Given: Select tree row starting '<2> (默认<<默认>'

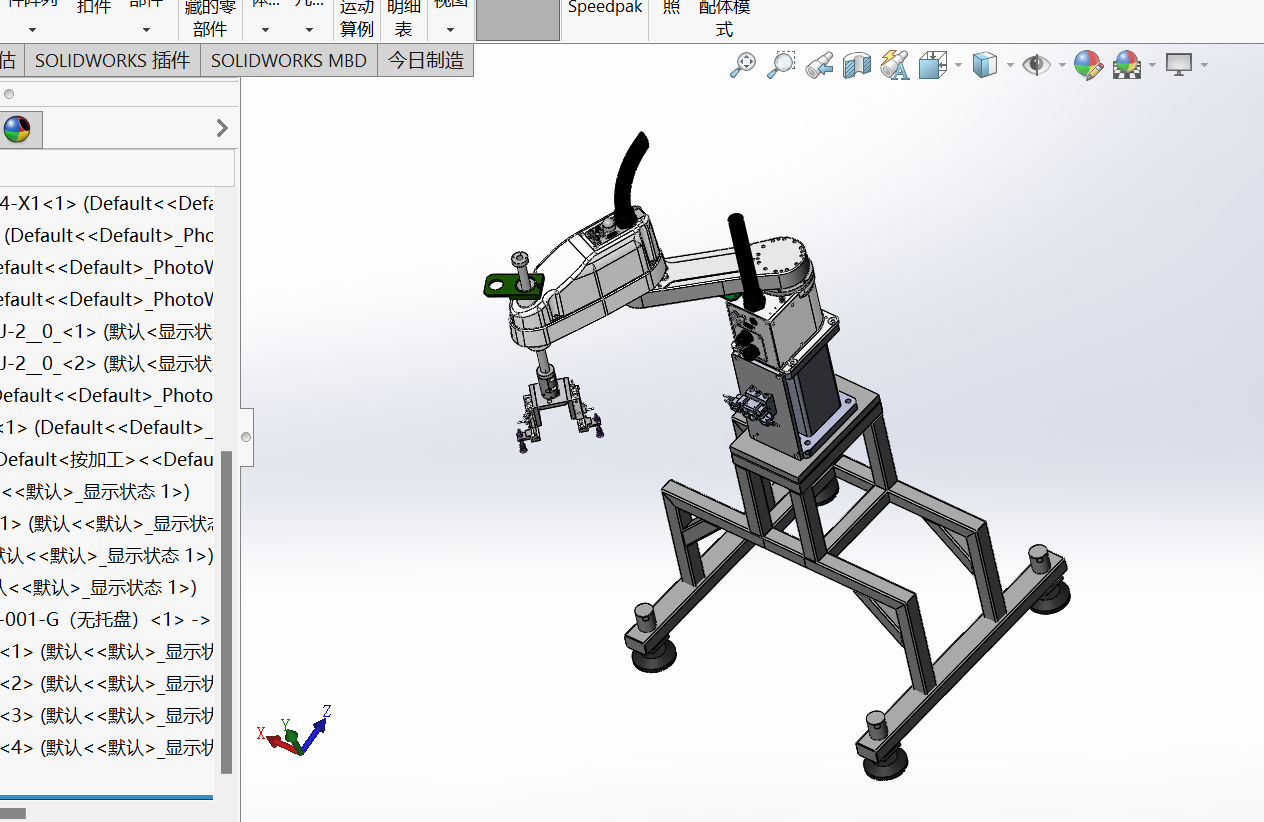Looking at the screenshot, I should tap(107, 683).
